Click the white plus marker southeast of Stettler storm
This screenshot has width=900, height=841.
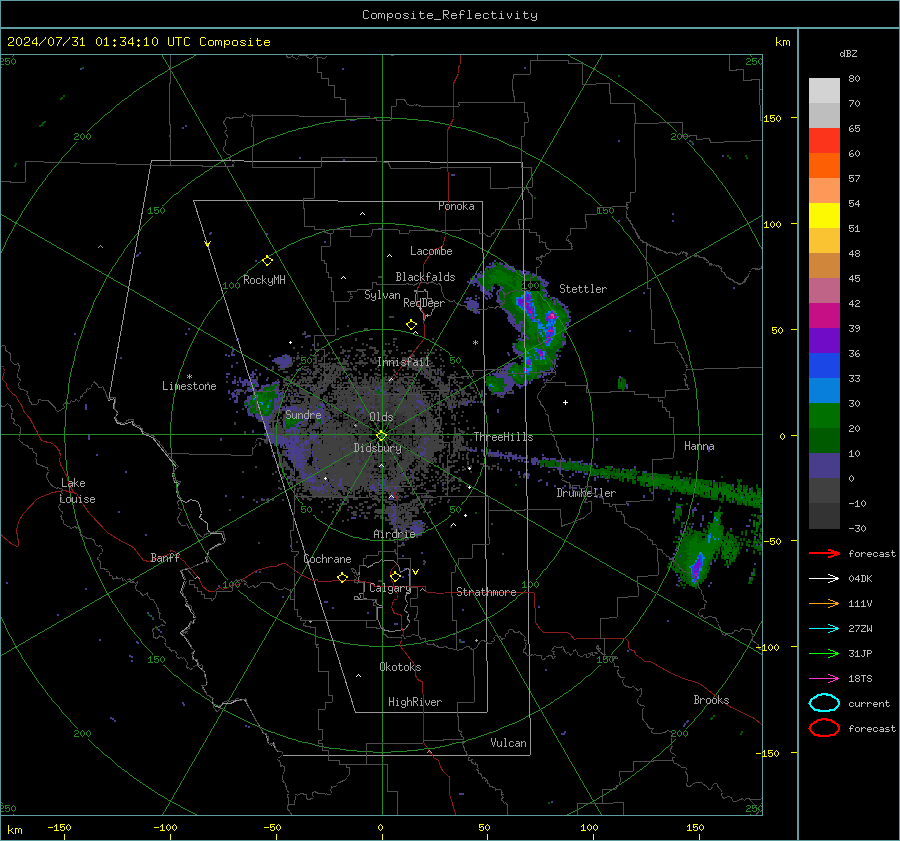point(565,402)
